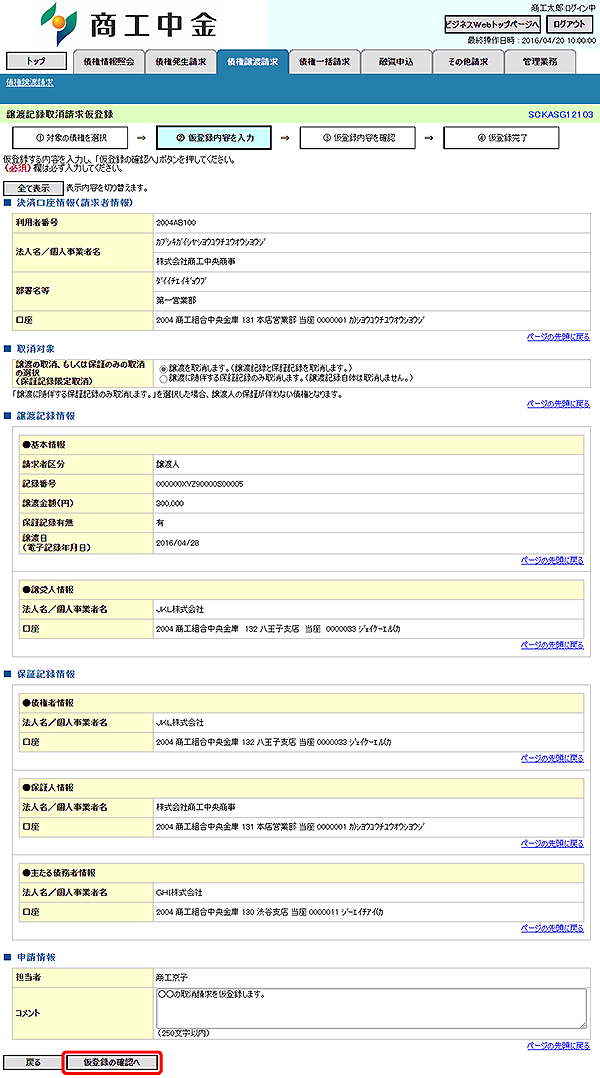This screenshot has height=1078, width=600.
Task: Click the 請求者区分 value 譲渡人
Action: click(x=168, y=464)
